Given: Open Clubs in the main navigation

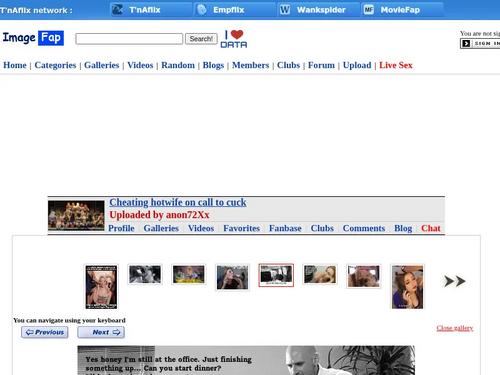Looking at the screenshot, I should [x=288, y=65].
